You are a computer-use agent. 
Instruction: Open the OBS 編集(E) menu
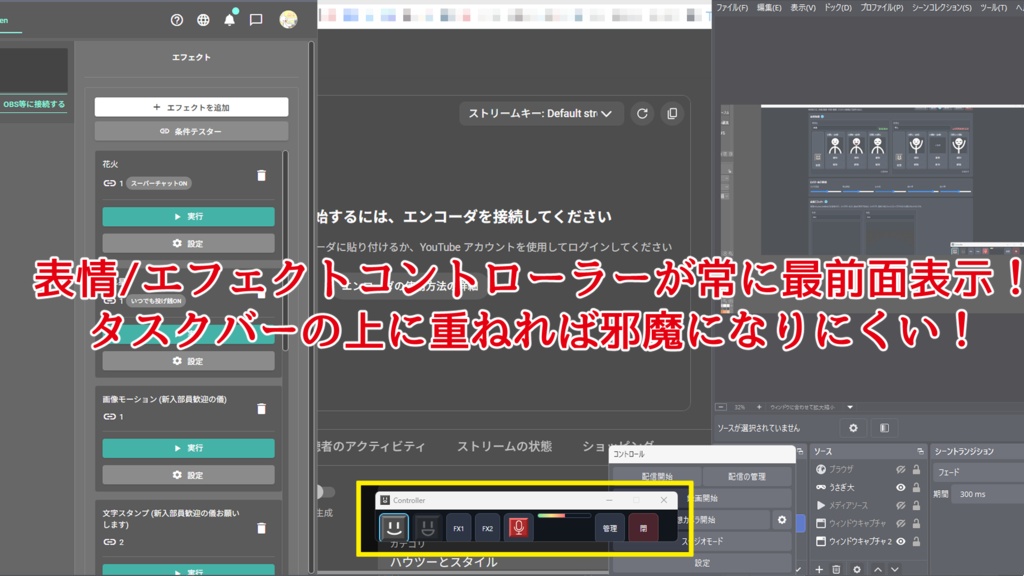pos(769,8)
